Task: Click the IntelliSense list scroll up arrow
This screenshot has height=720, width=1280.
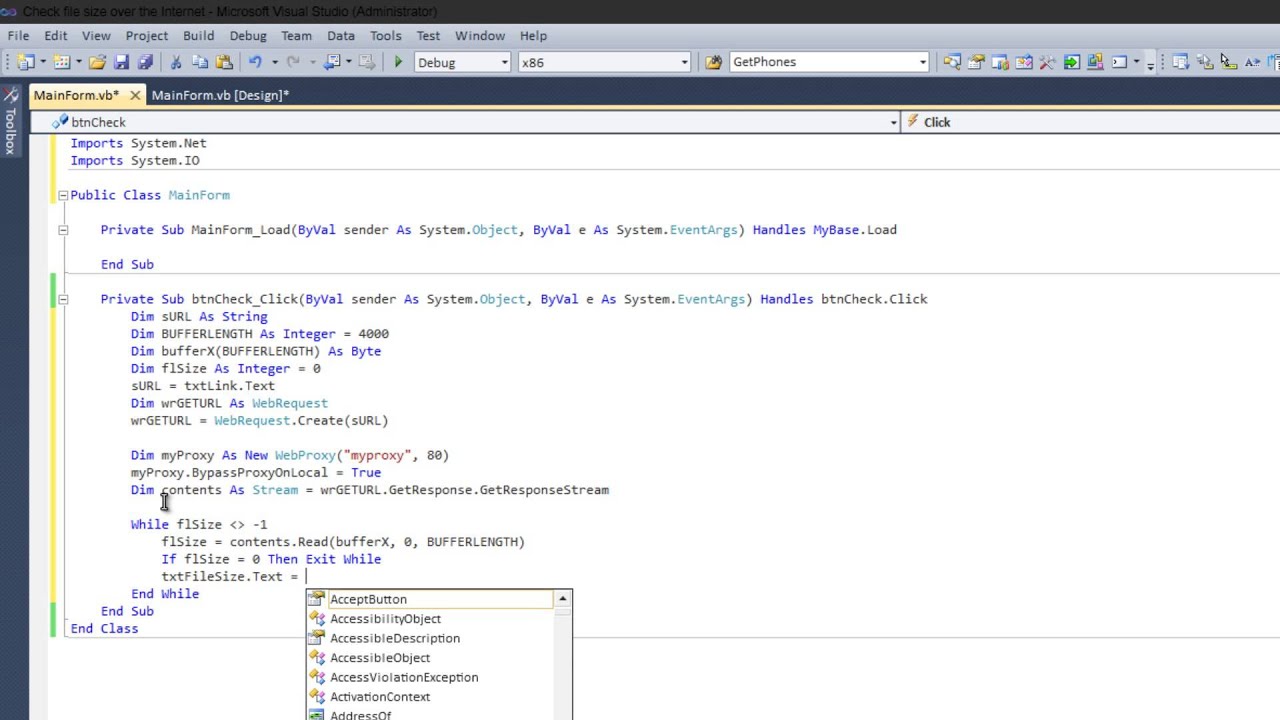Action: pos(563,599)
